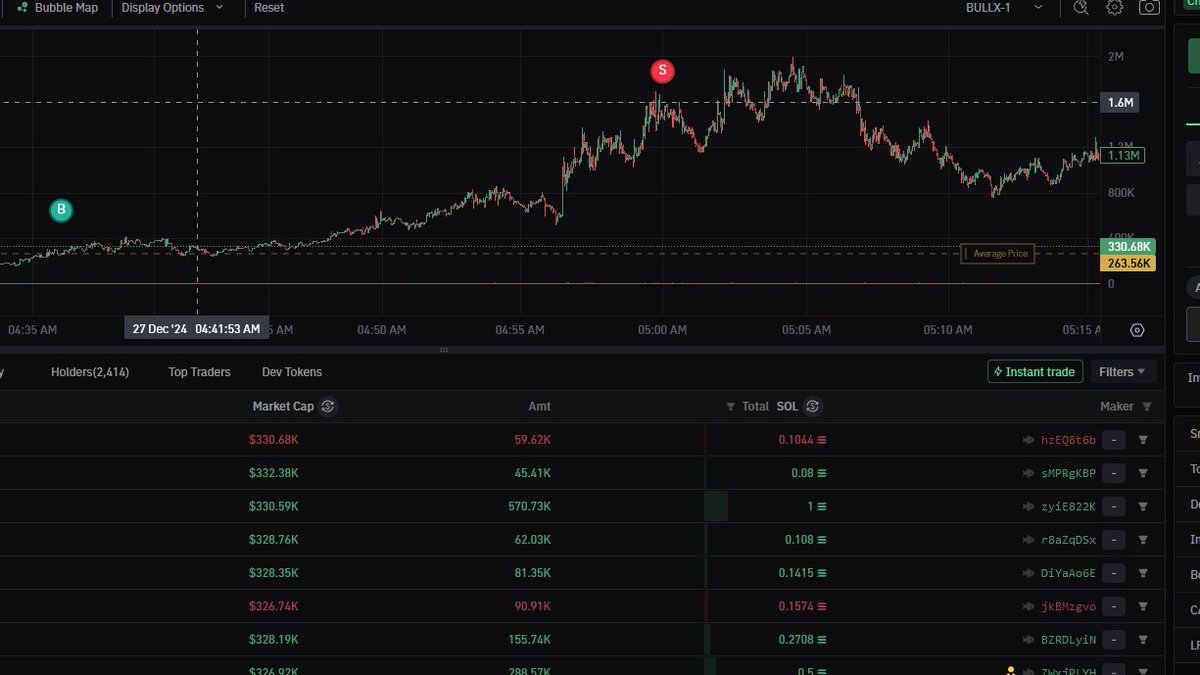Click the 1.13M current price label
This screenshot has width=1200, height=675.
pos(1122,155)
